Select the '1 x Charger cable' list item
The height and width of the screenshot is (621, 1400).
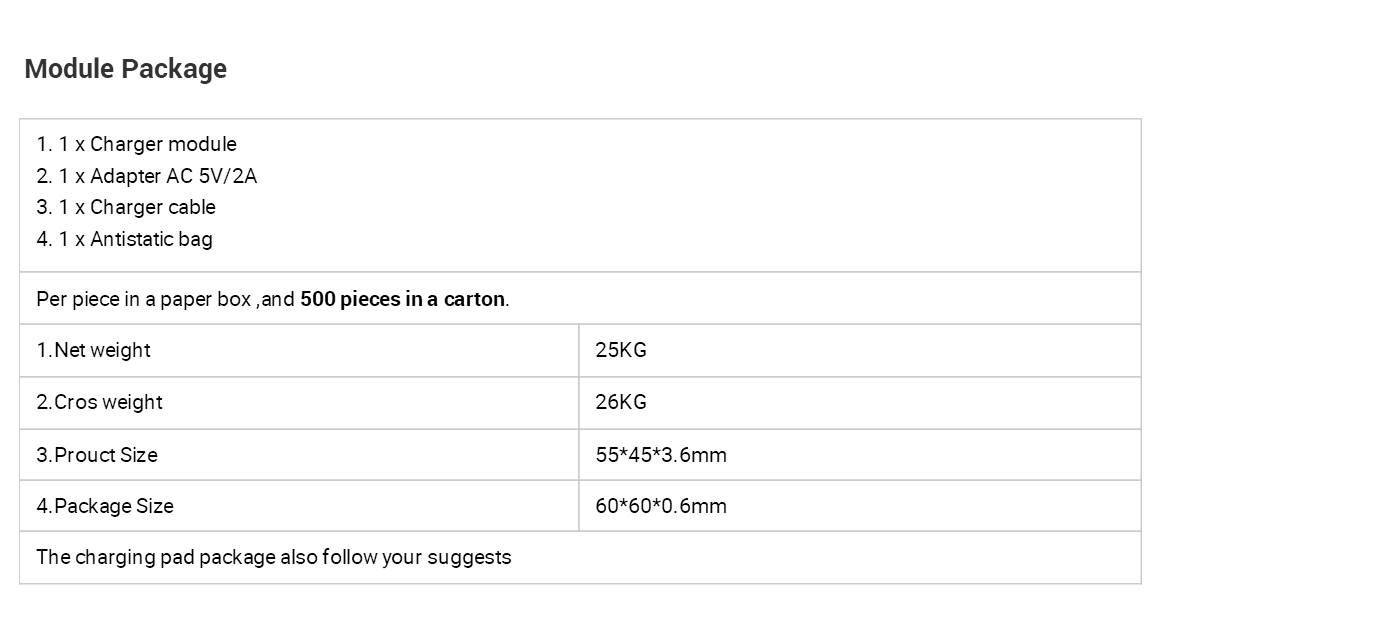click(x=137, y=207)
